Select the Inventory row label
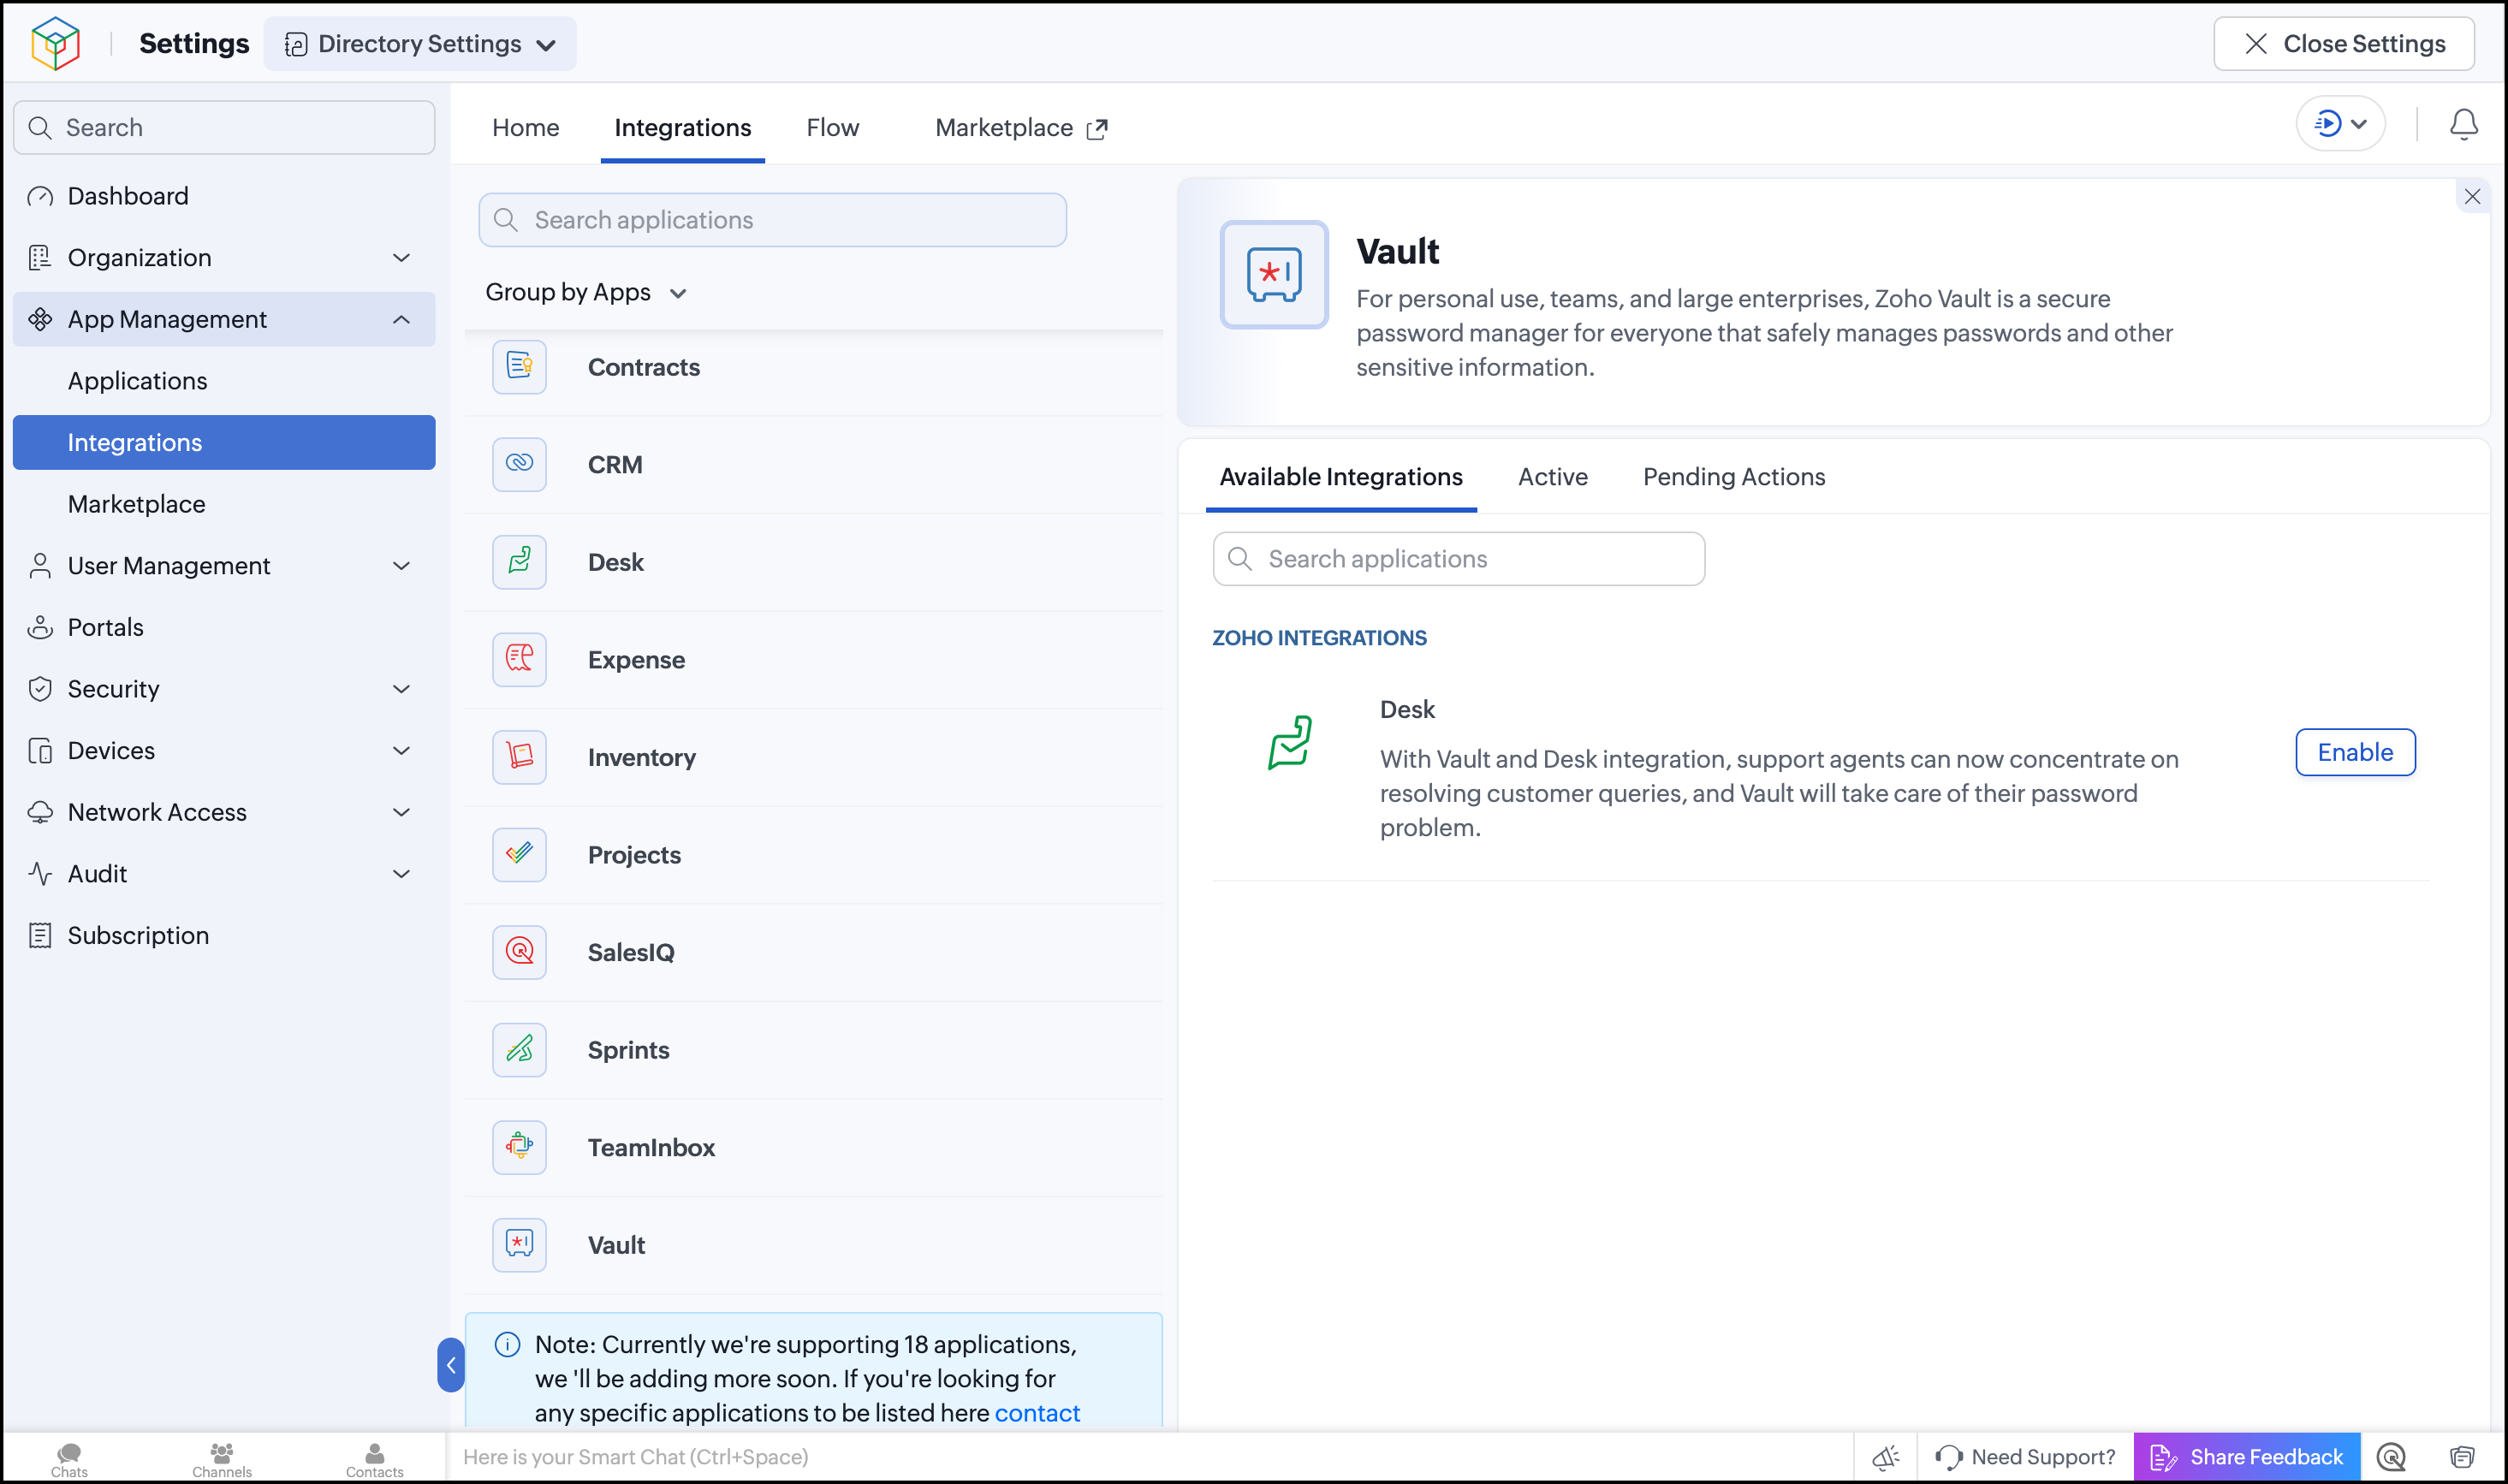 click(x=642, y=757)
